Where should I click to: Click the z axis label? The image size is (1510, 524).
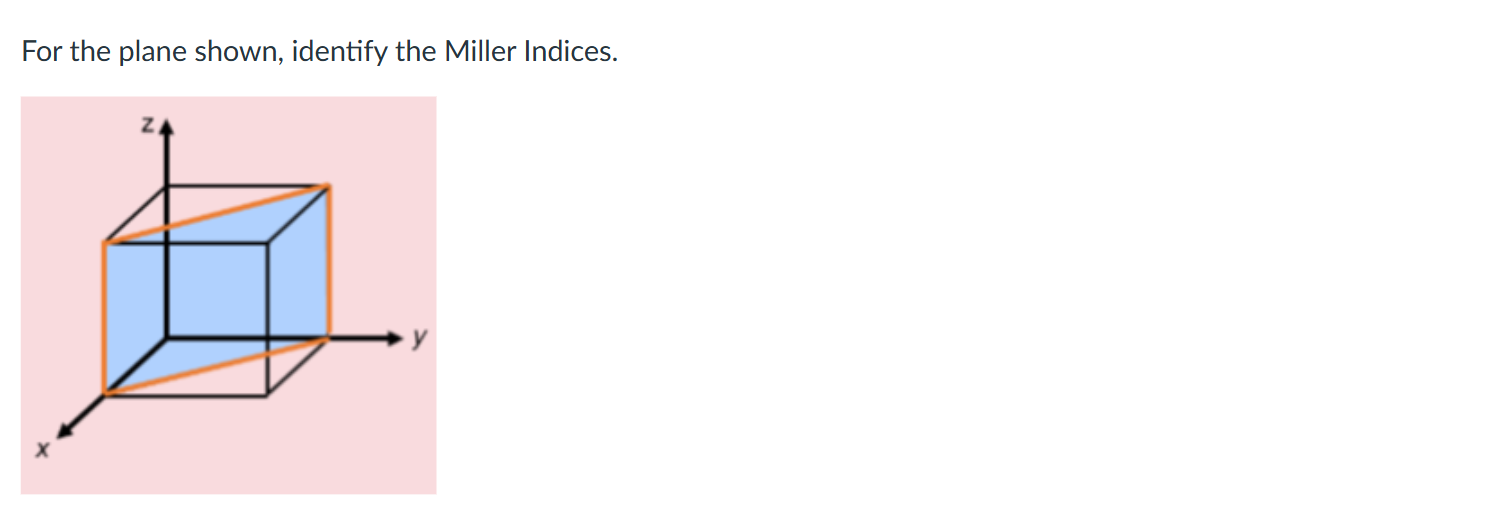(x=147, y=126)
